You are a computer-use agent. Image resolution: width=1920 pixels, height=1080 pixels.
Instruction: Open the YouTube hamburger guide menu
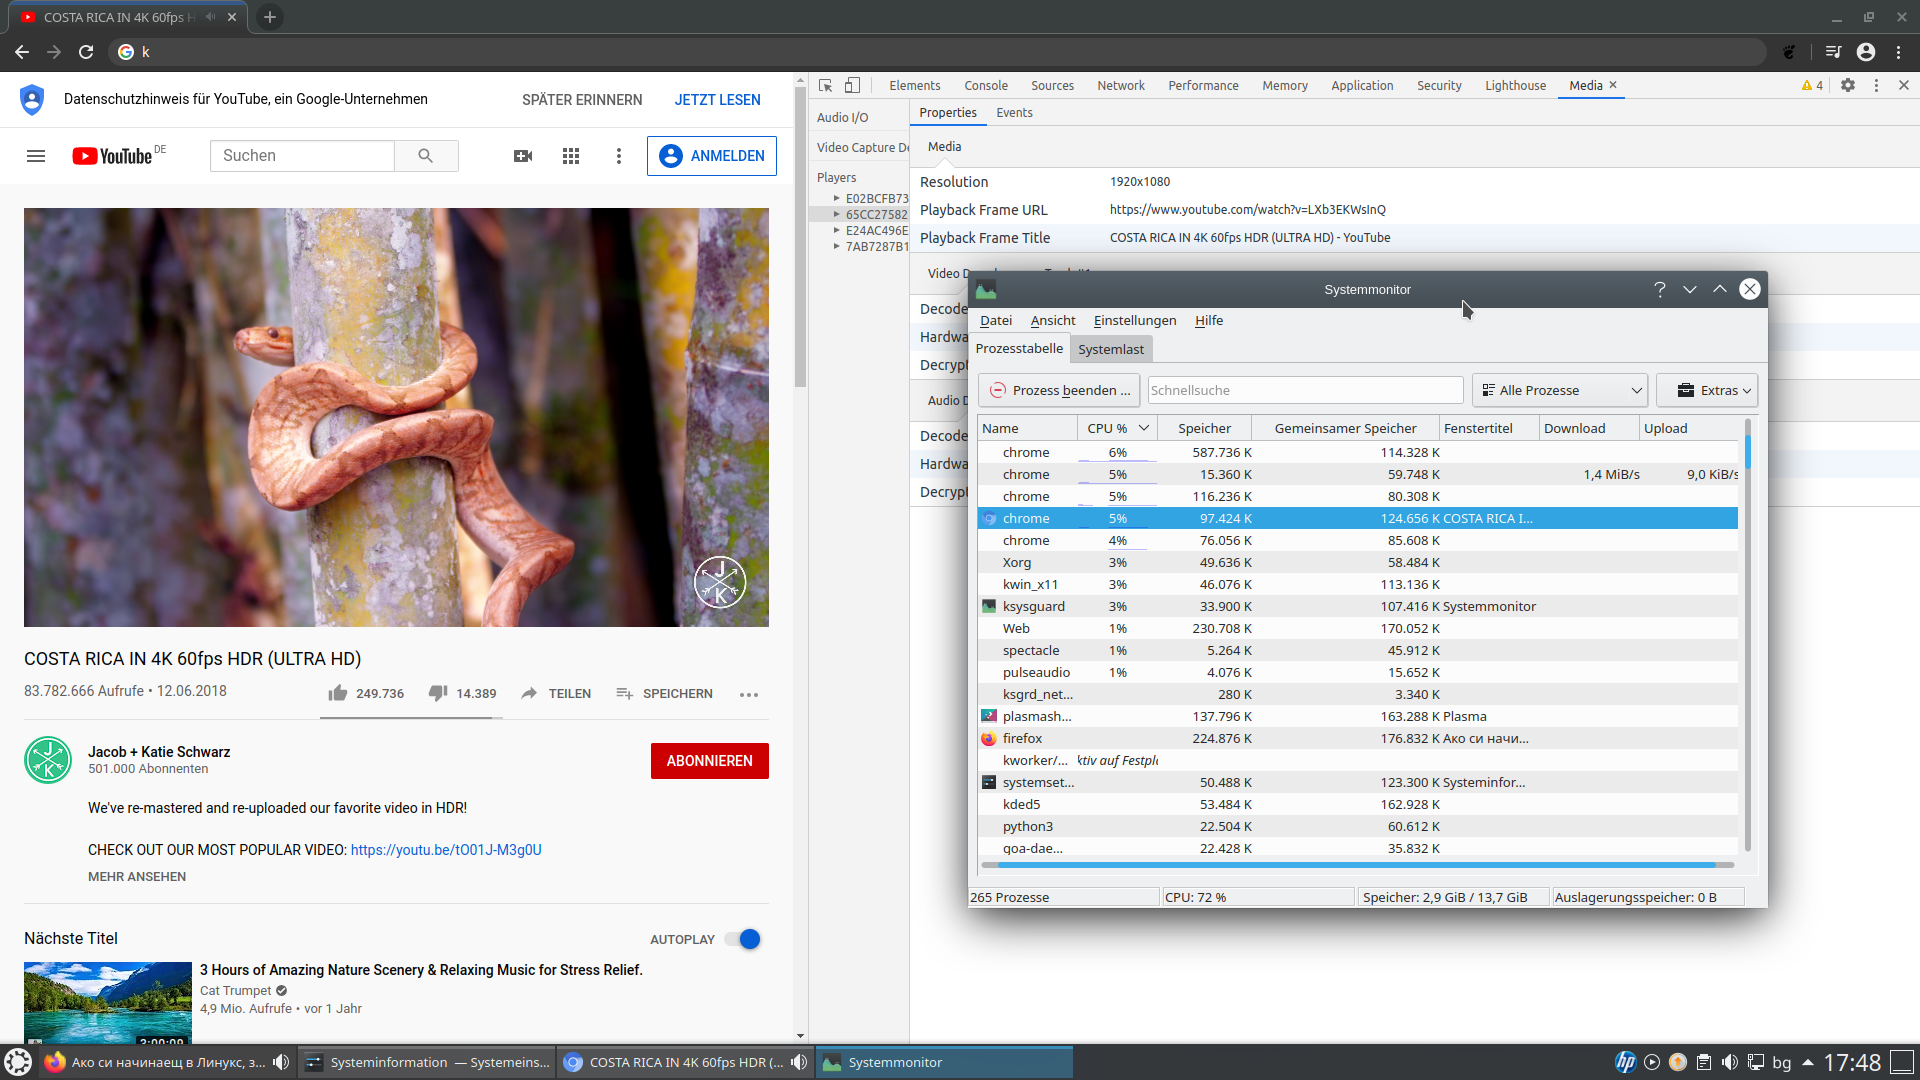36,156
